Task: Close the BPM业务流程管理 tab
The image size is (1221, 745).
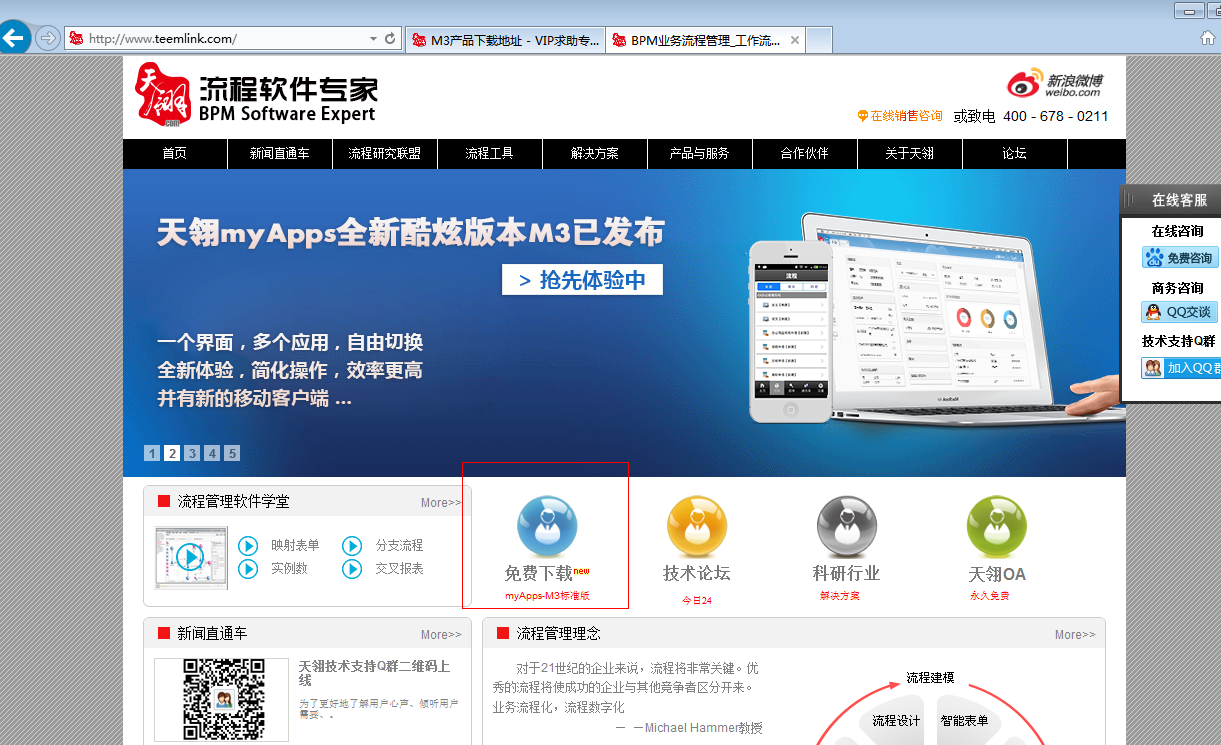Action: click(x=795, y=41)
